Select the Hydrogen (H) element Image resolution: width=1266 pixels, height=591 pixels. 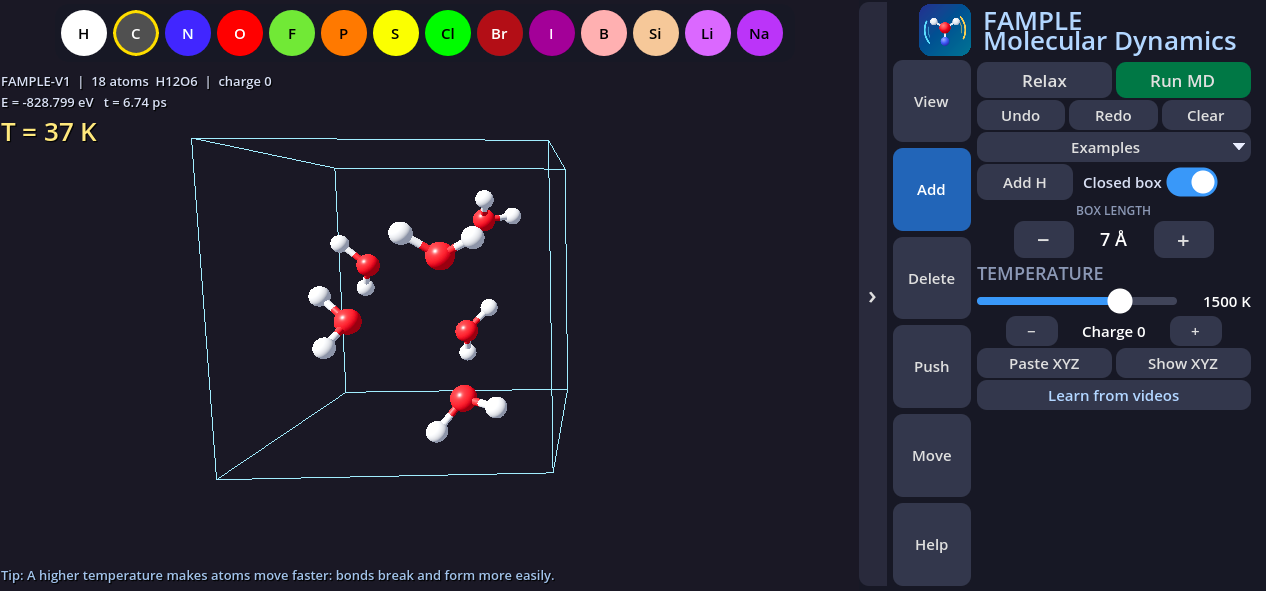[84, 34]
